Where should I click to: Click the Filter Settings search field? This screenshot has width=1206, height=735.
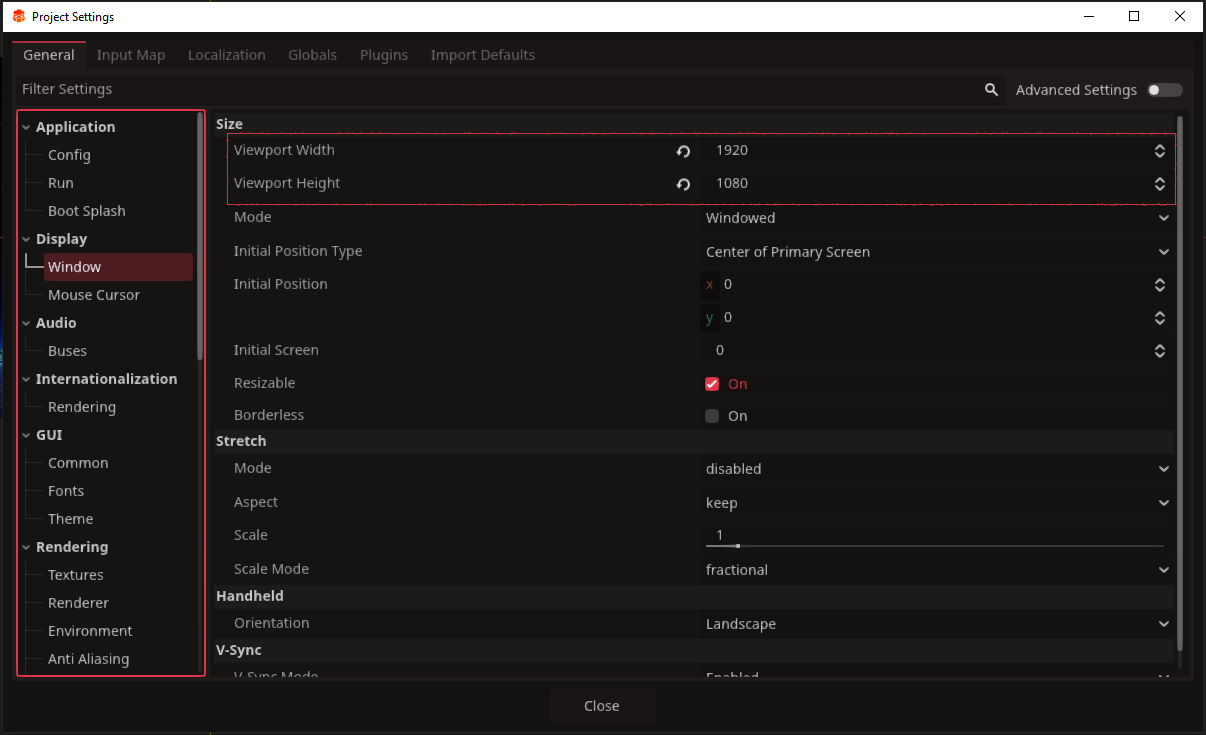point(509,89)
